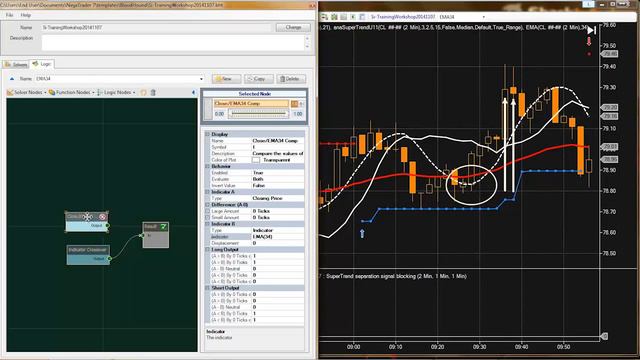Click the orange icon beside selected node name
The image size is (640, 360).
(294, 104)
